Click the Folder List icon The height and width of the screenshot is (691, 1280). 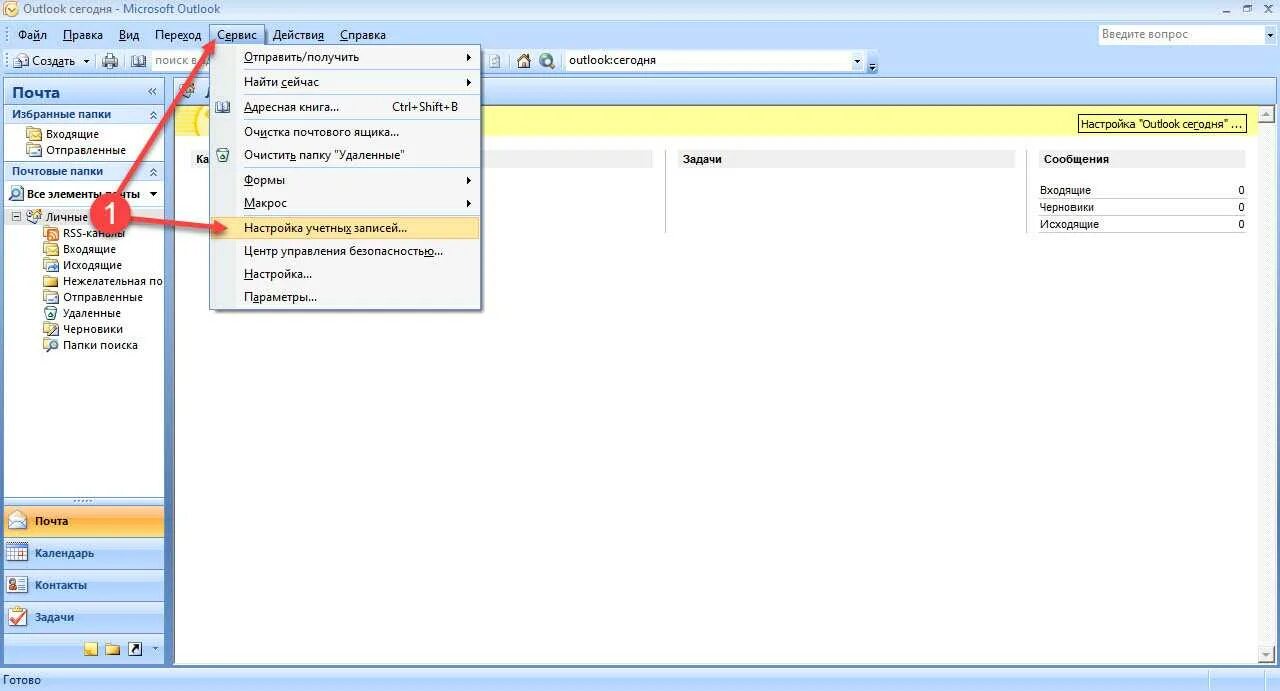(x=112, y=649)
